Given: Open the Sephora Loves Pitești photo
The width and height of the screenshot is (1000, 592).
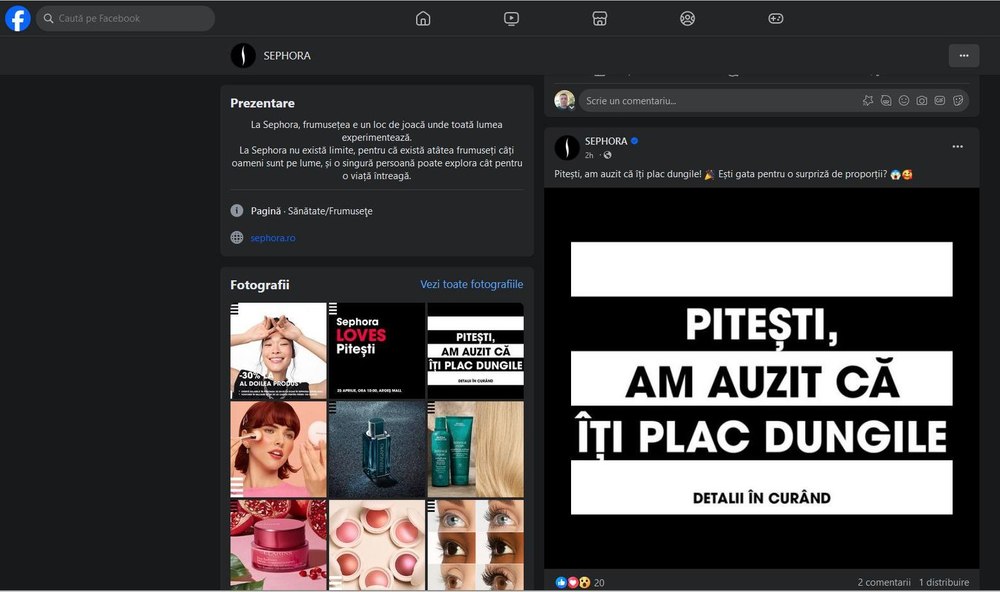Looking at the screenshot, I should pos(376,351).
